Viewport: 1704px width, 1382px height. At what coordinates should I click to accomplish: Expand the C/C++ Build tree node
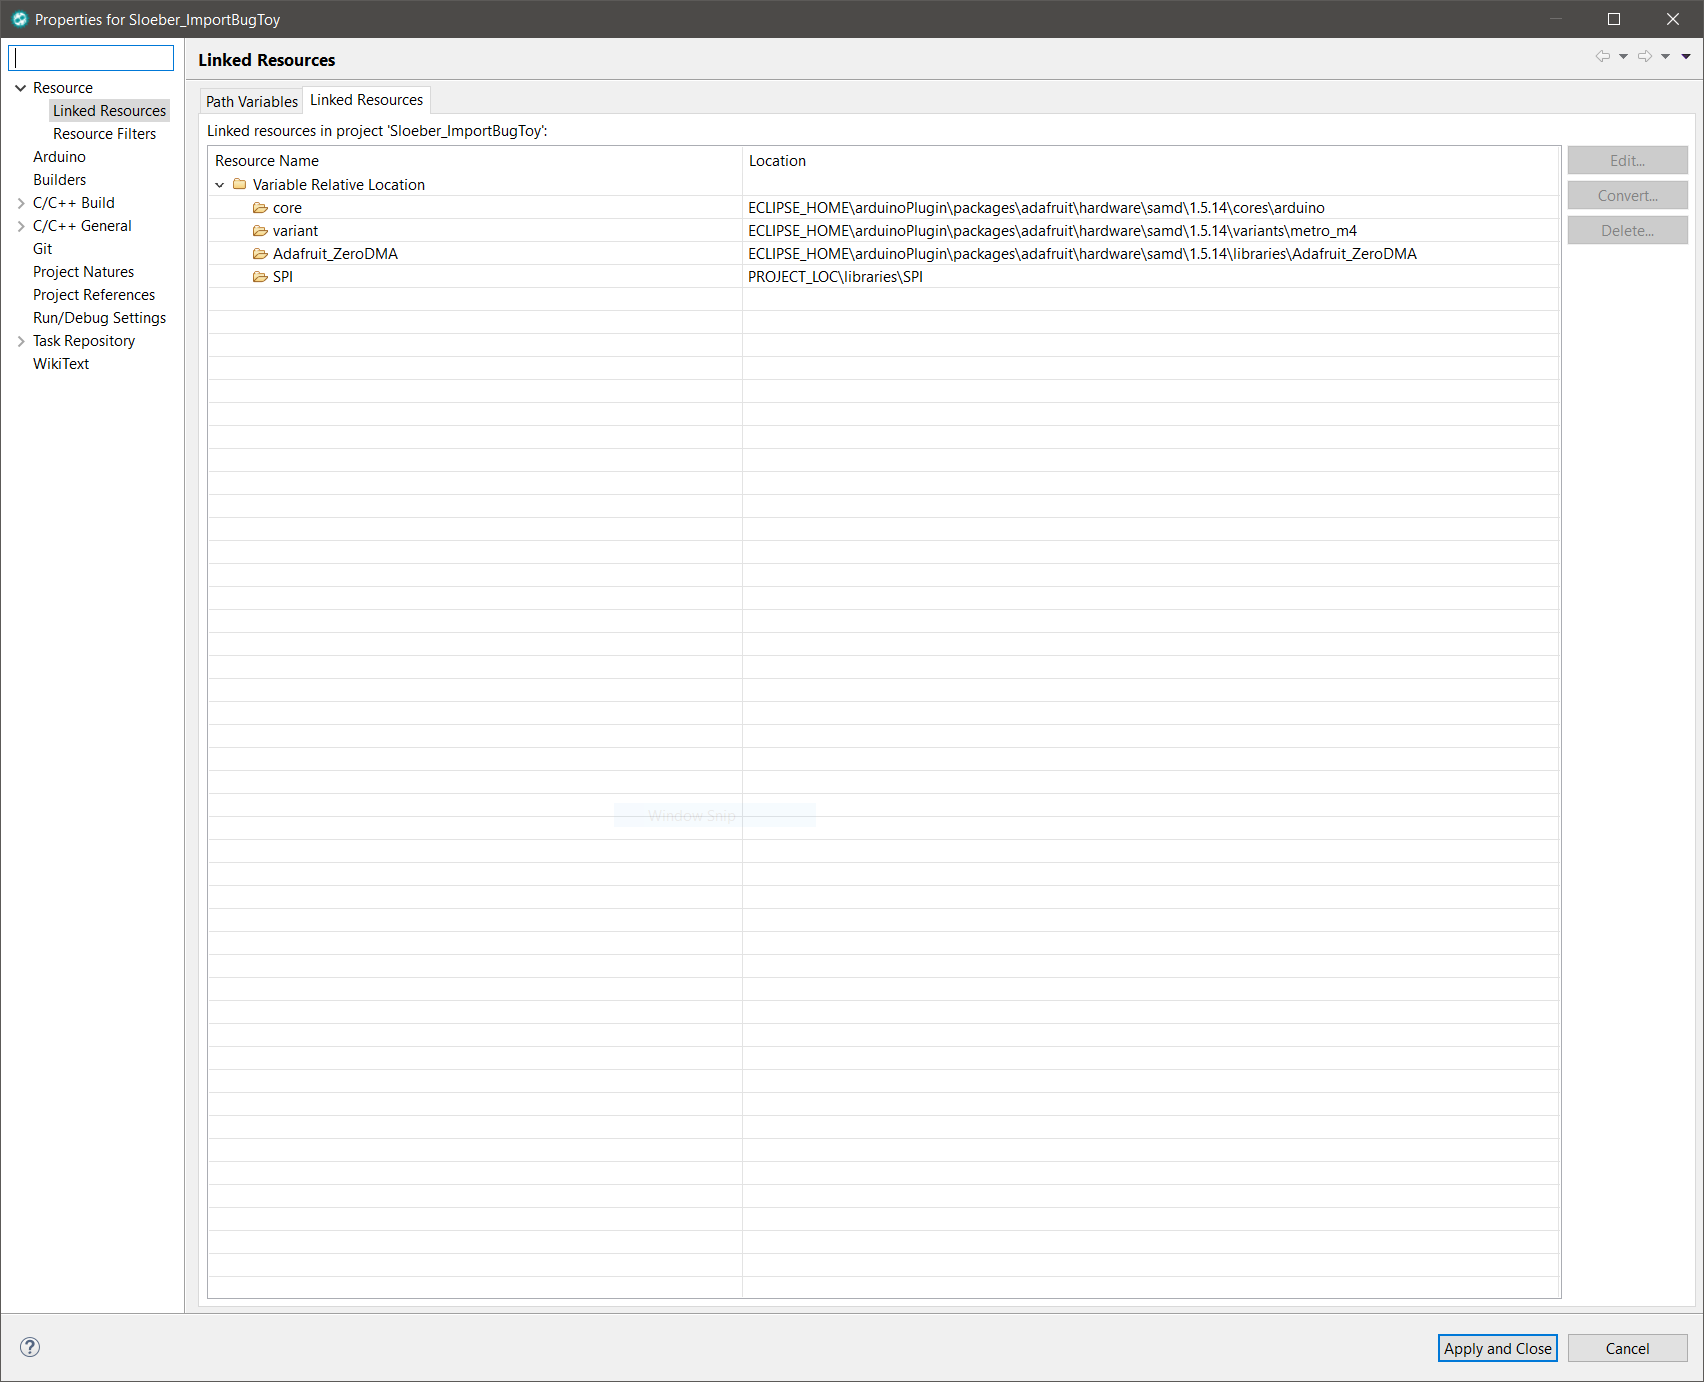tap(20, 202)
